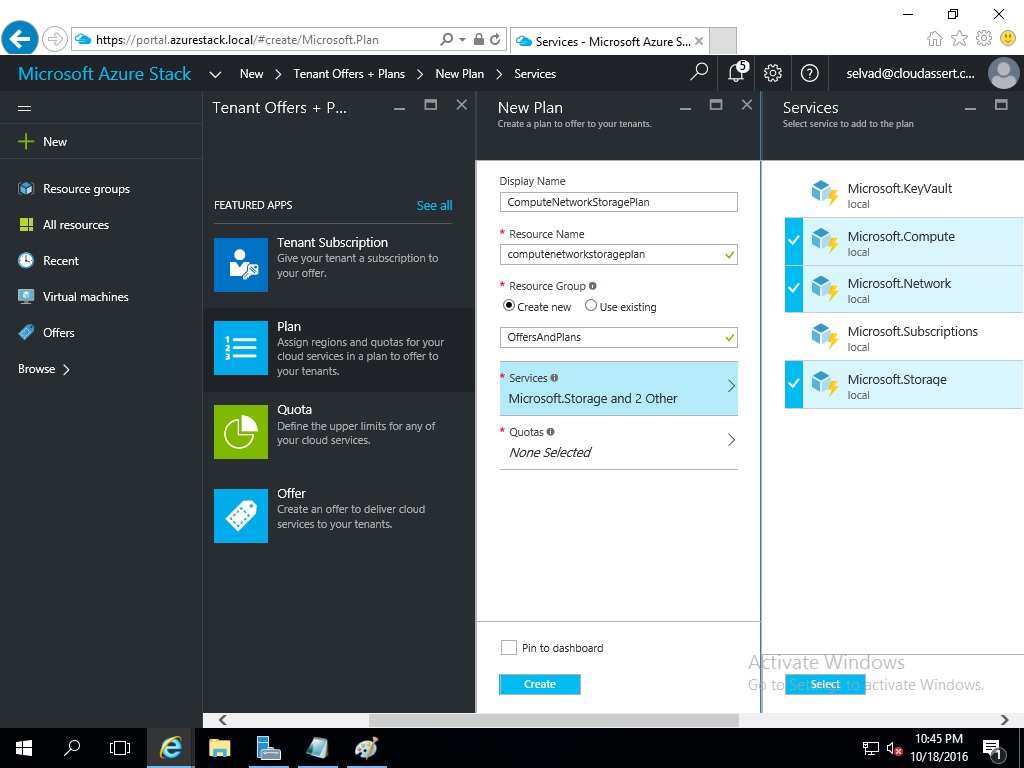Expand the Browse chevron in the sidebar
This screenshot has width=1024, height=768.
coord(66,370)
